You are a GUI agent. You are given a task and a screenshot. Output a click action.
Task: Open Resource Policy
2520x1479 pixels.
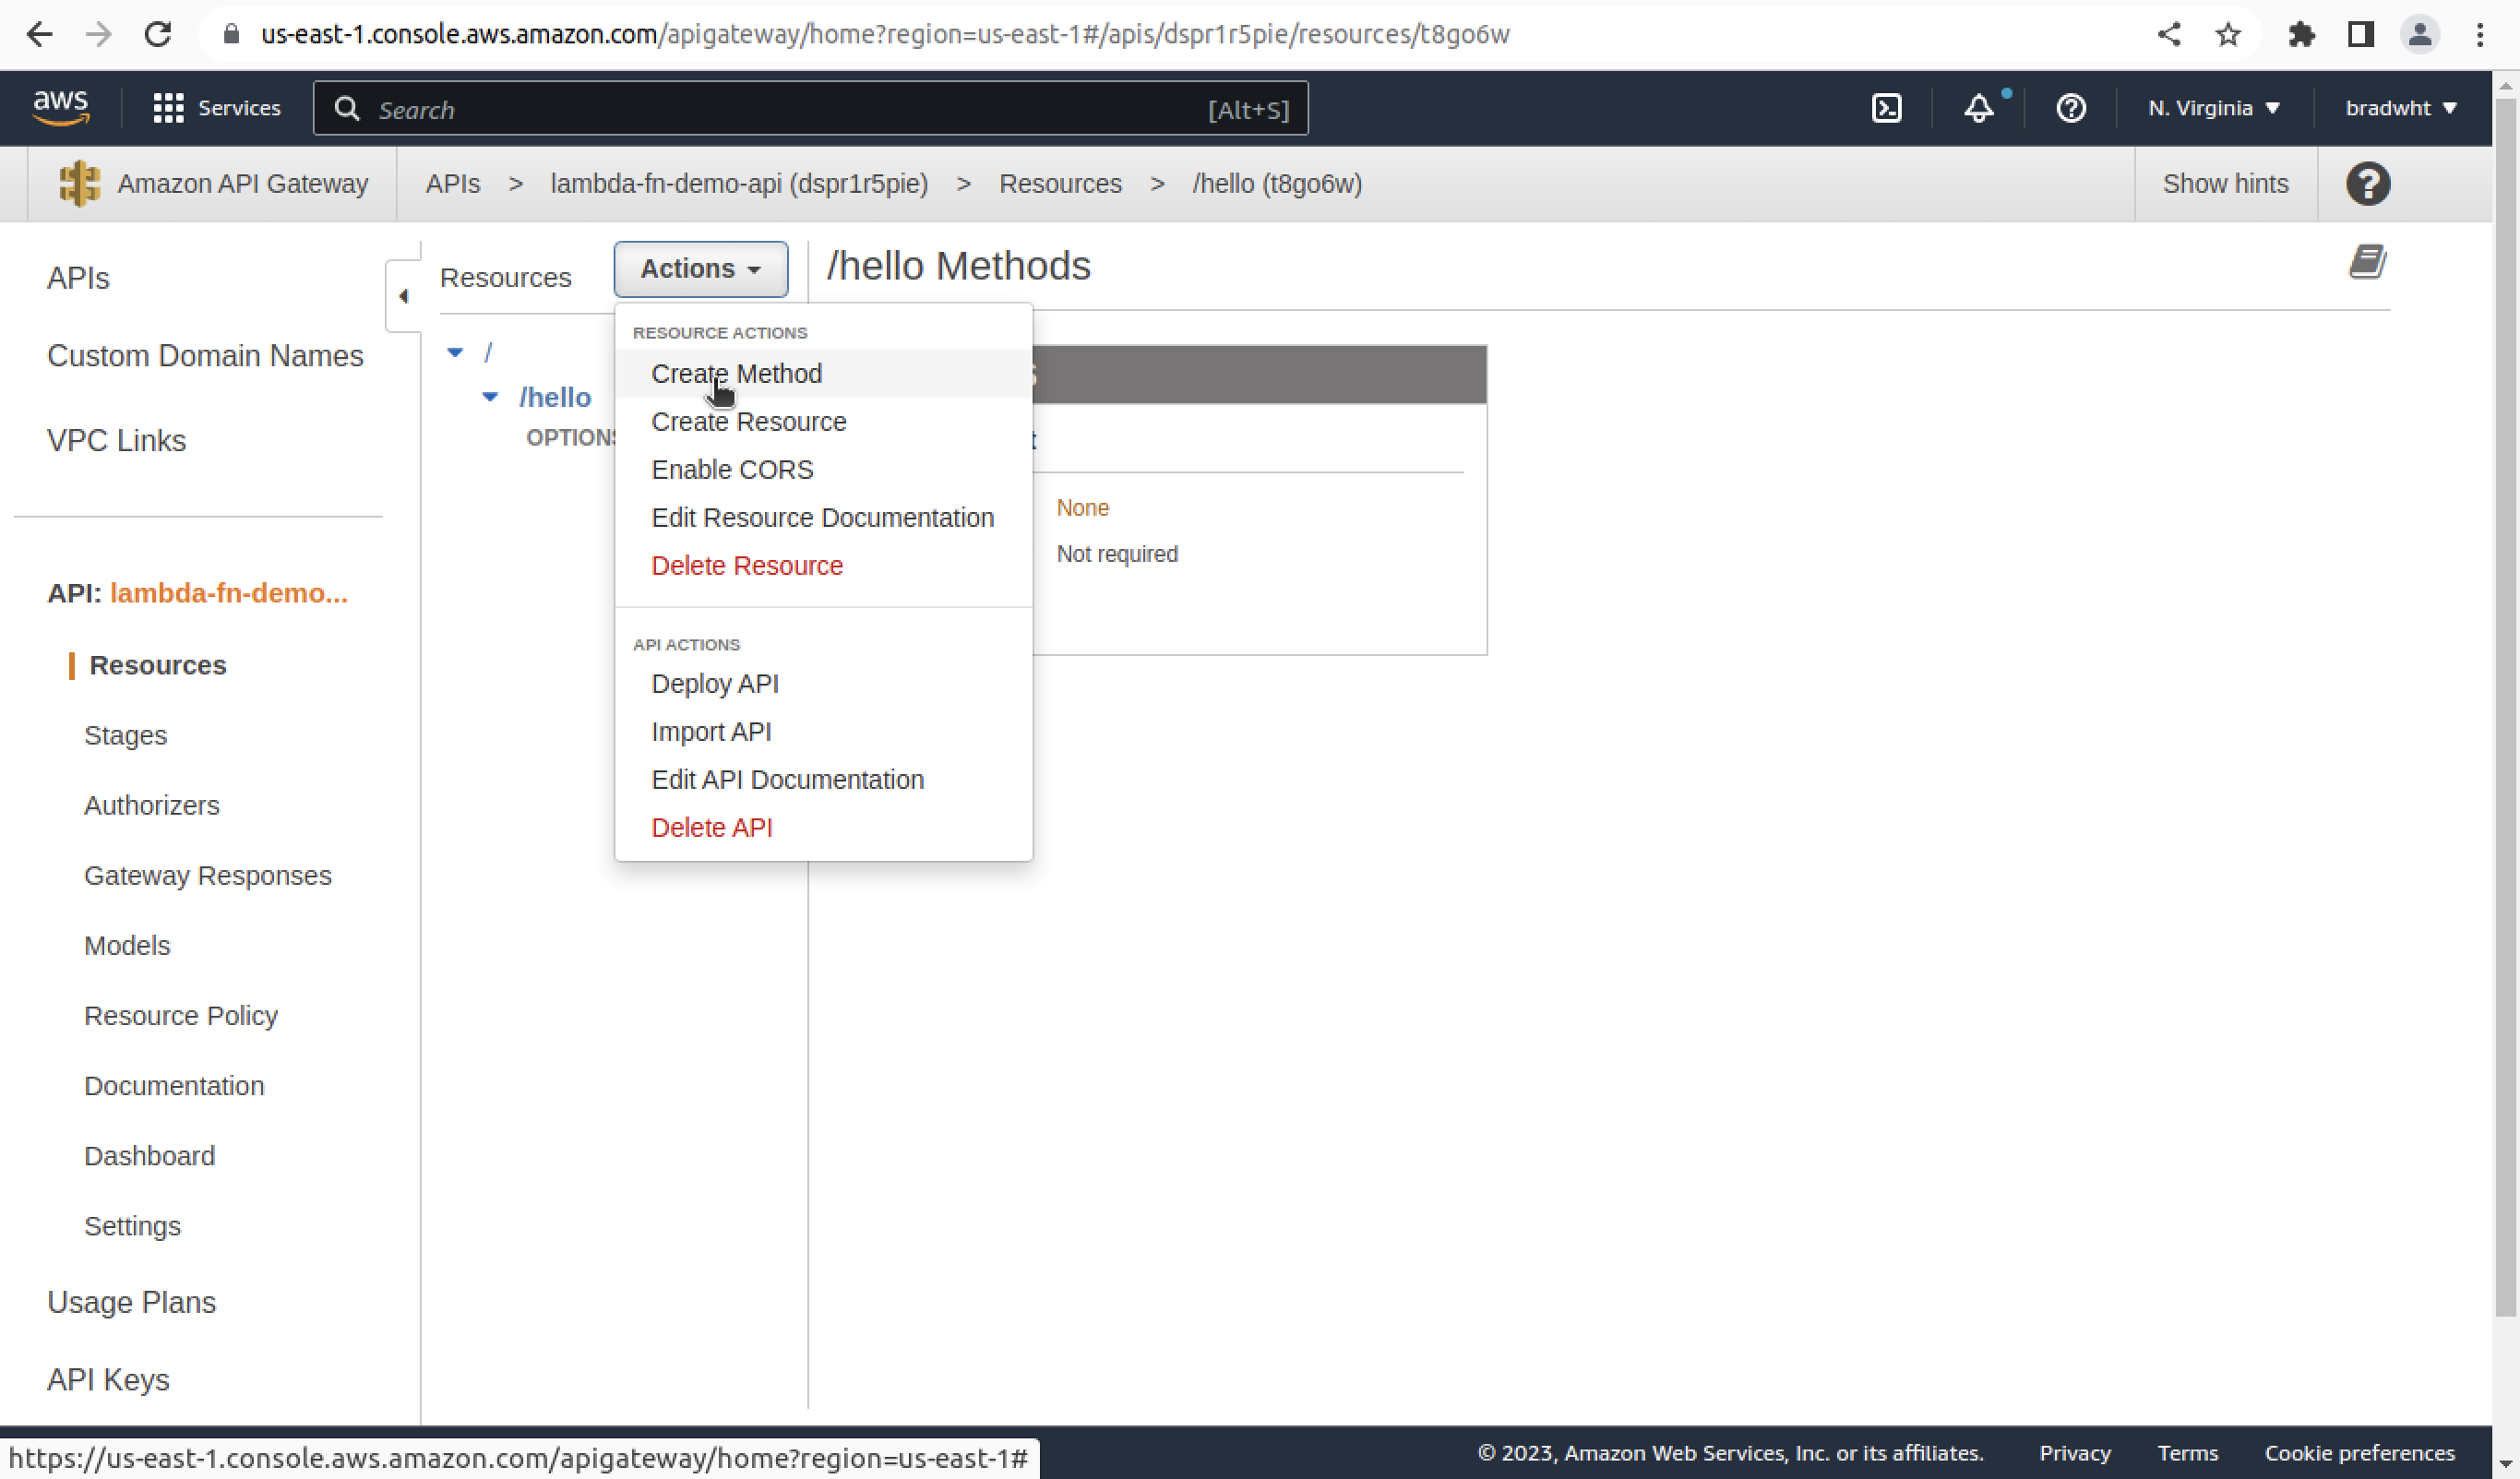click(x=180, y=1015)
